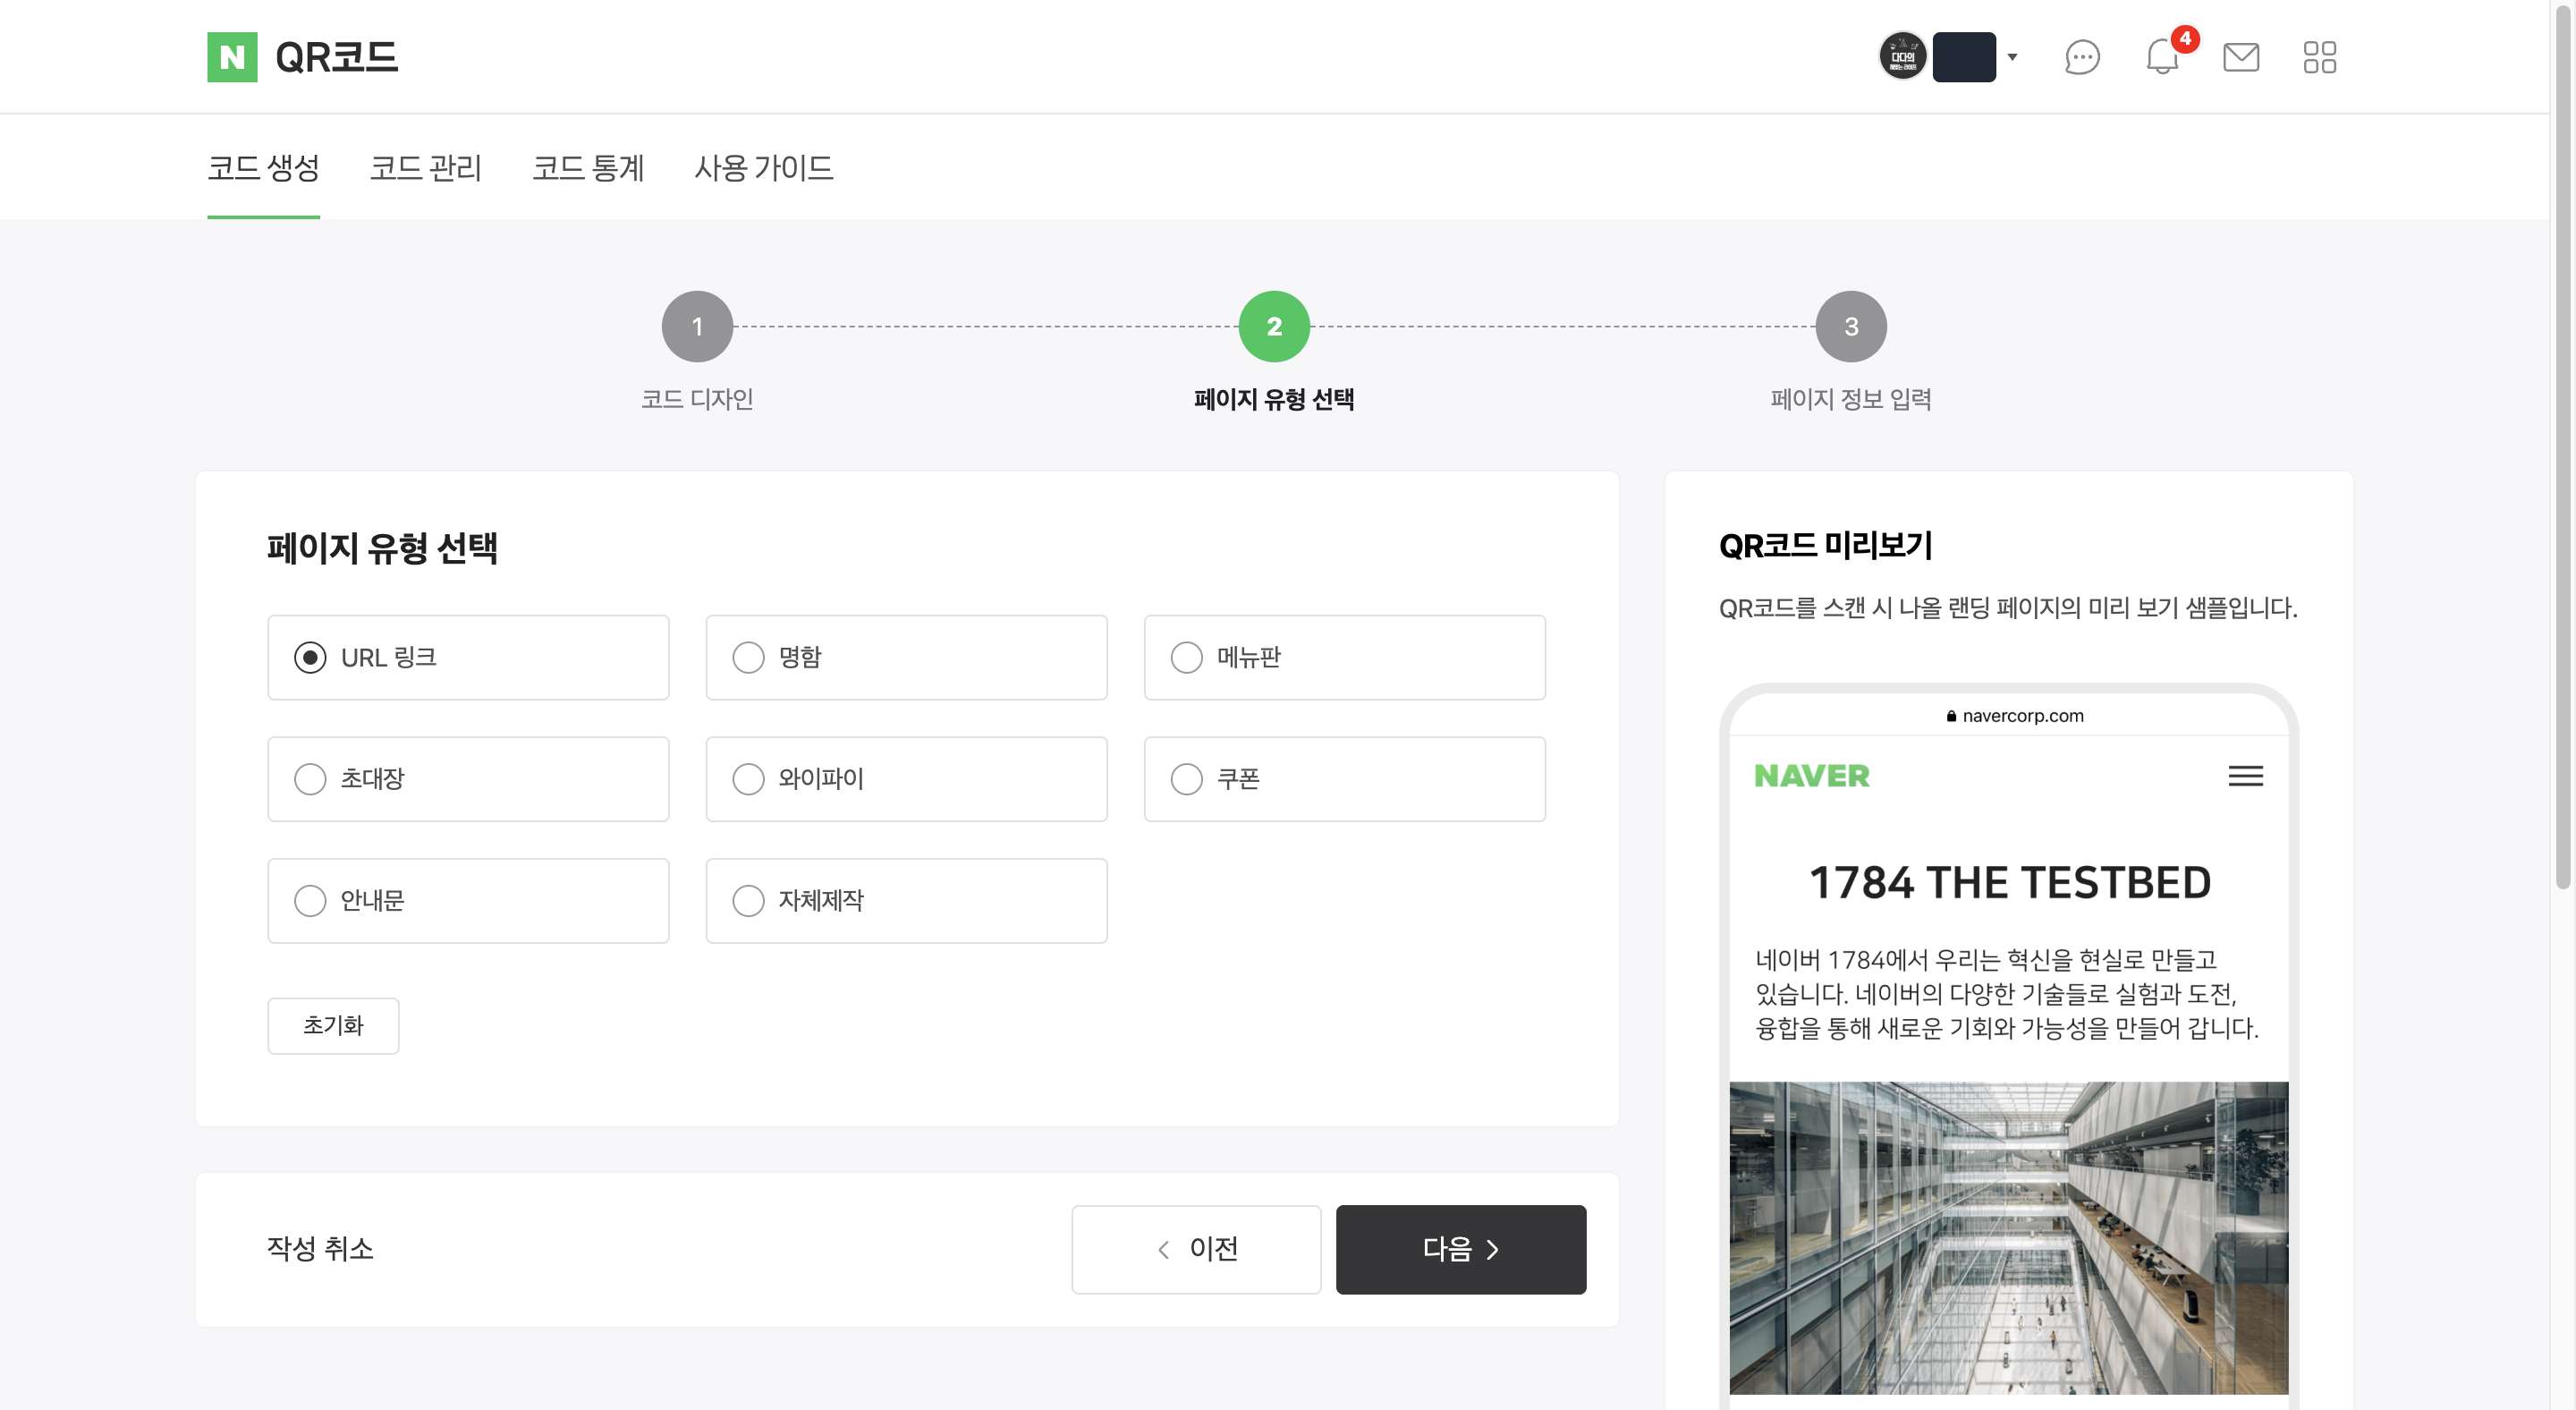Switch to the 코드 통계 tab
The image size is (2576, 1410).
[x=588, y=167]
